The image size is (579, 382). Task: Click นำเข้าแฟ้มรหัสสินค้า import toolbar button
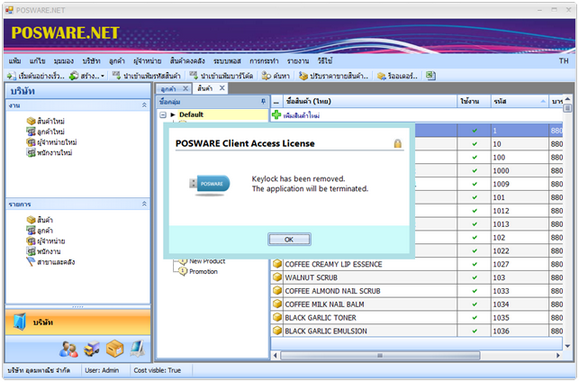(x=146, y=76)
